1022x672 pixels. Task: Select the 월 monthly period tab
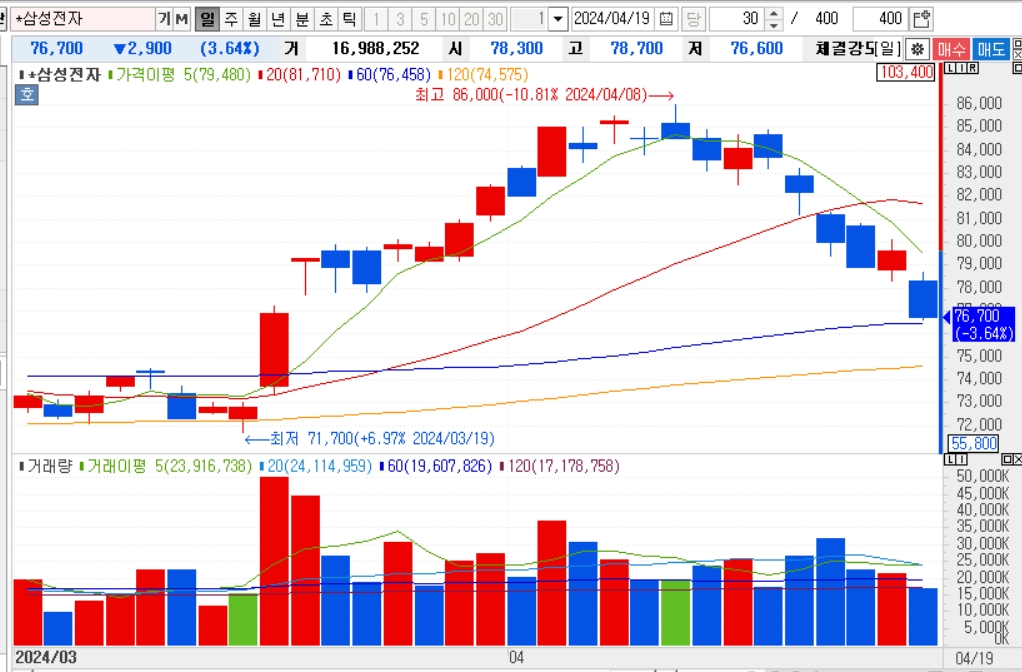254,19
